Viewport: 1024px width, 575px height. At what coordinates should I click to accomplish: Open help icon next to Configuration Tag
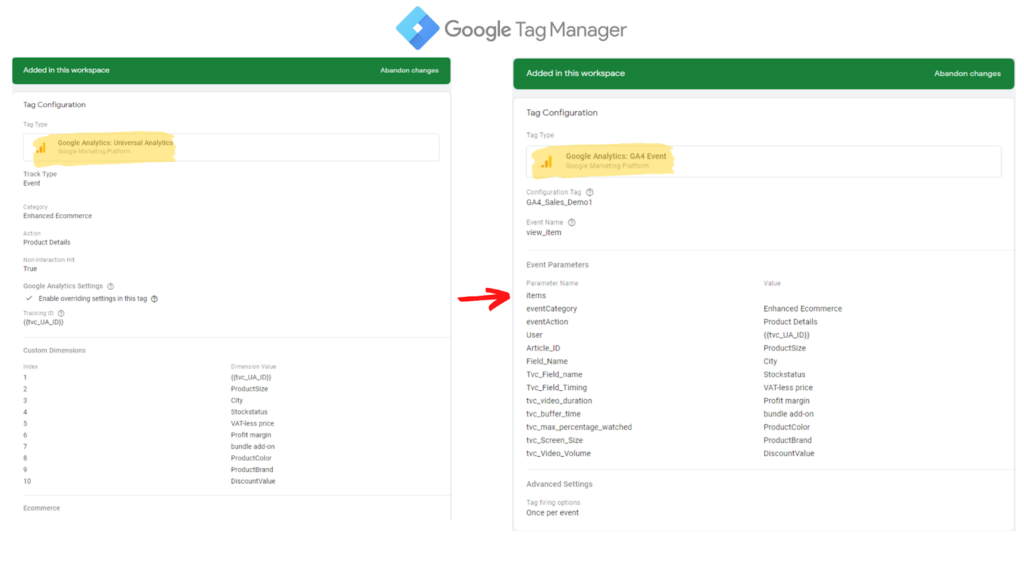(x=590, y=192)
